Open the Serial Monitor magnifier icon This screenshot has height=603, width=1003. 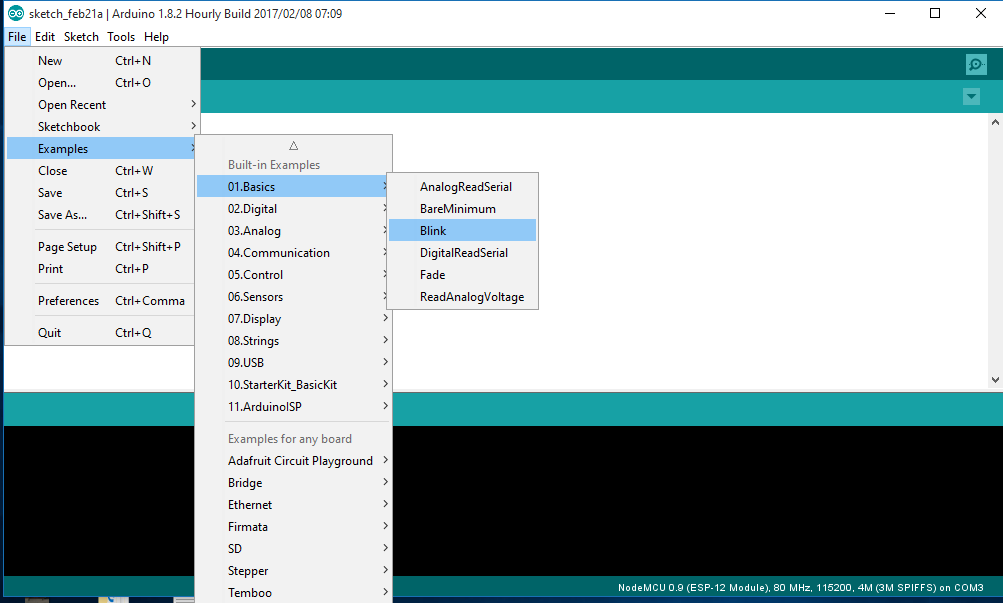tap(976, 65)
